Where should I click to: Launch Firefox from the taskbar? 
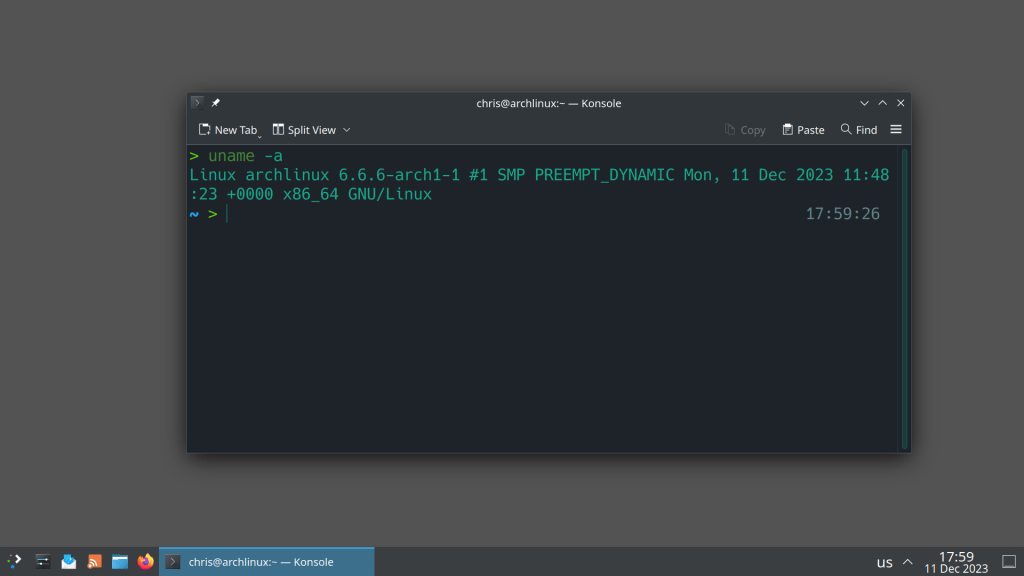point(146,562)
